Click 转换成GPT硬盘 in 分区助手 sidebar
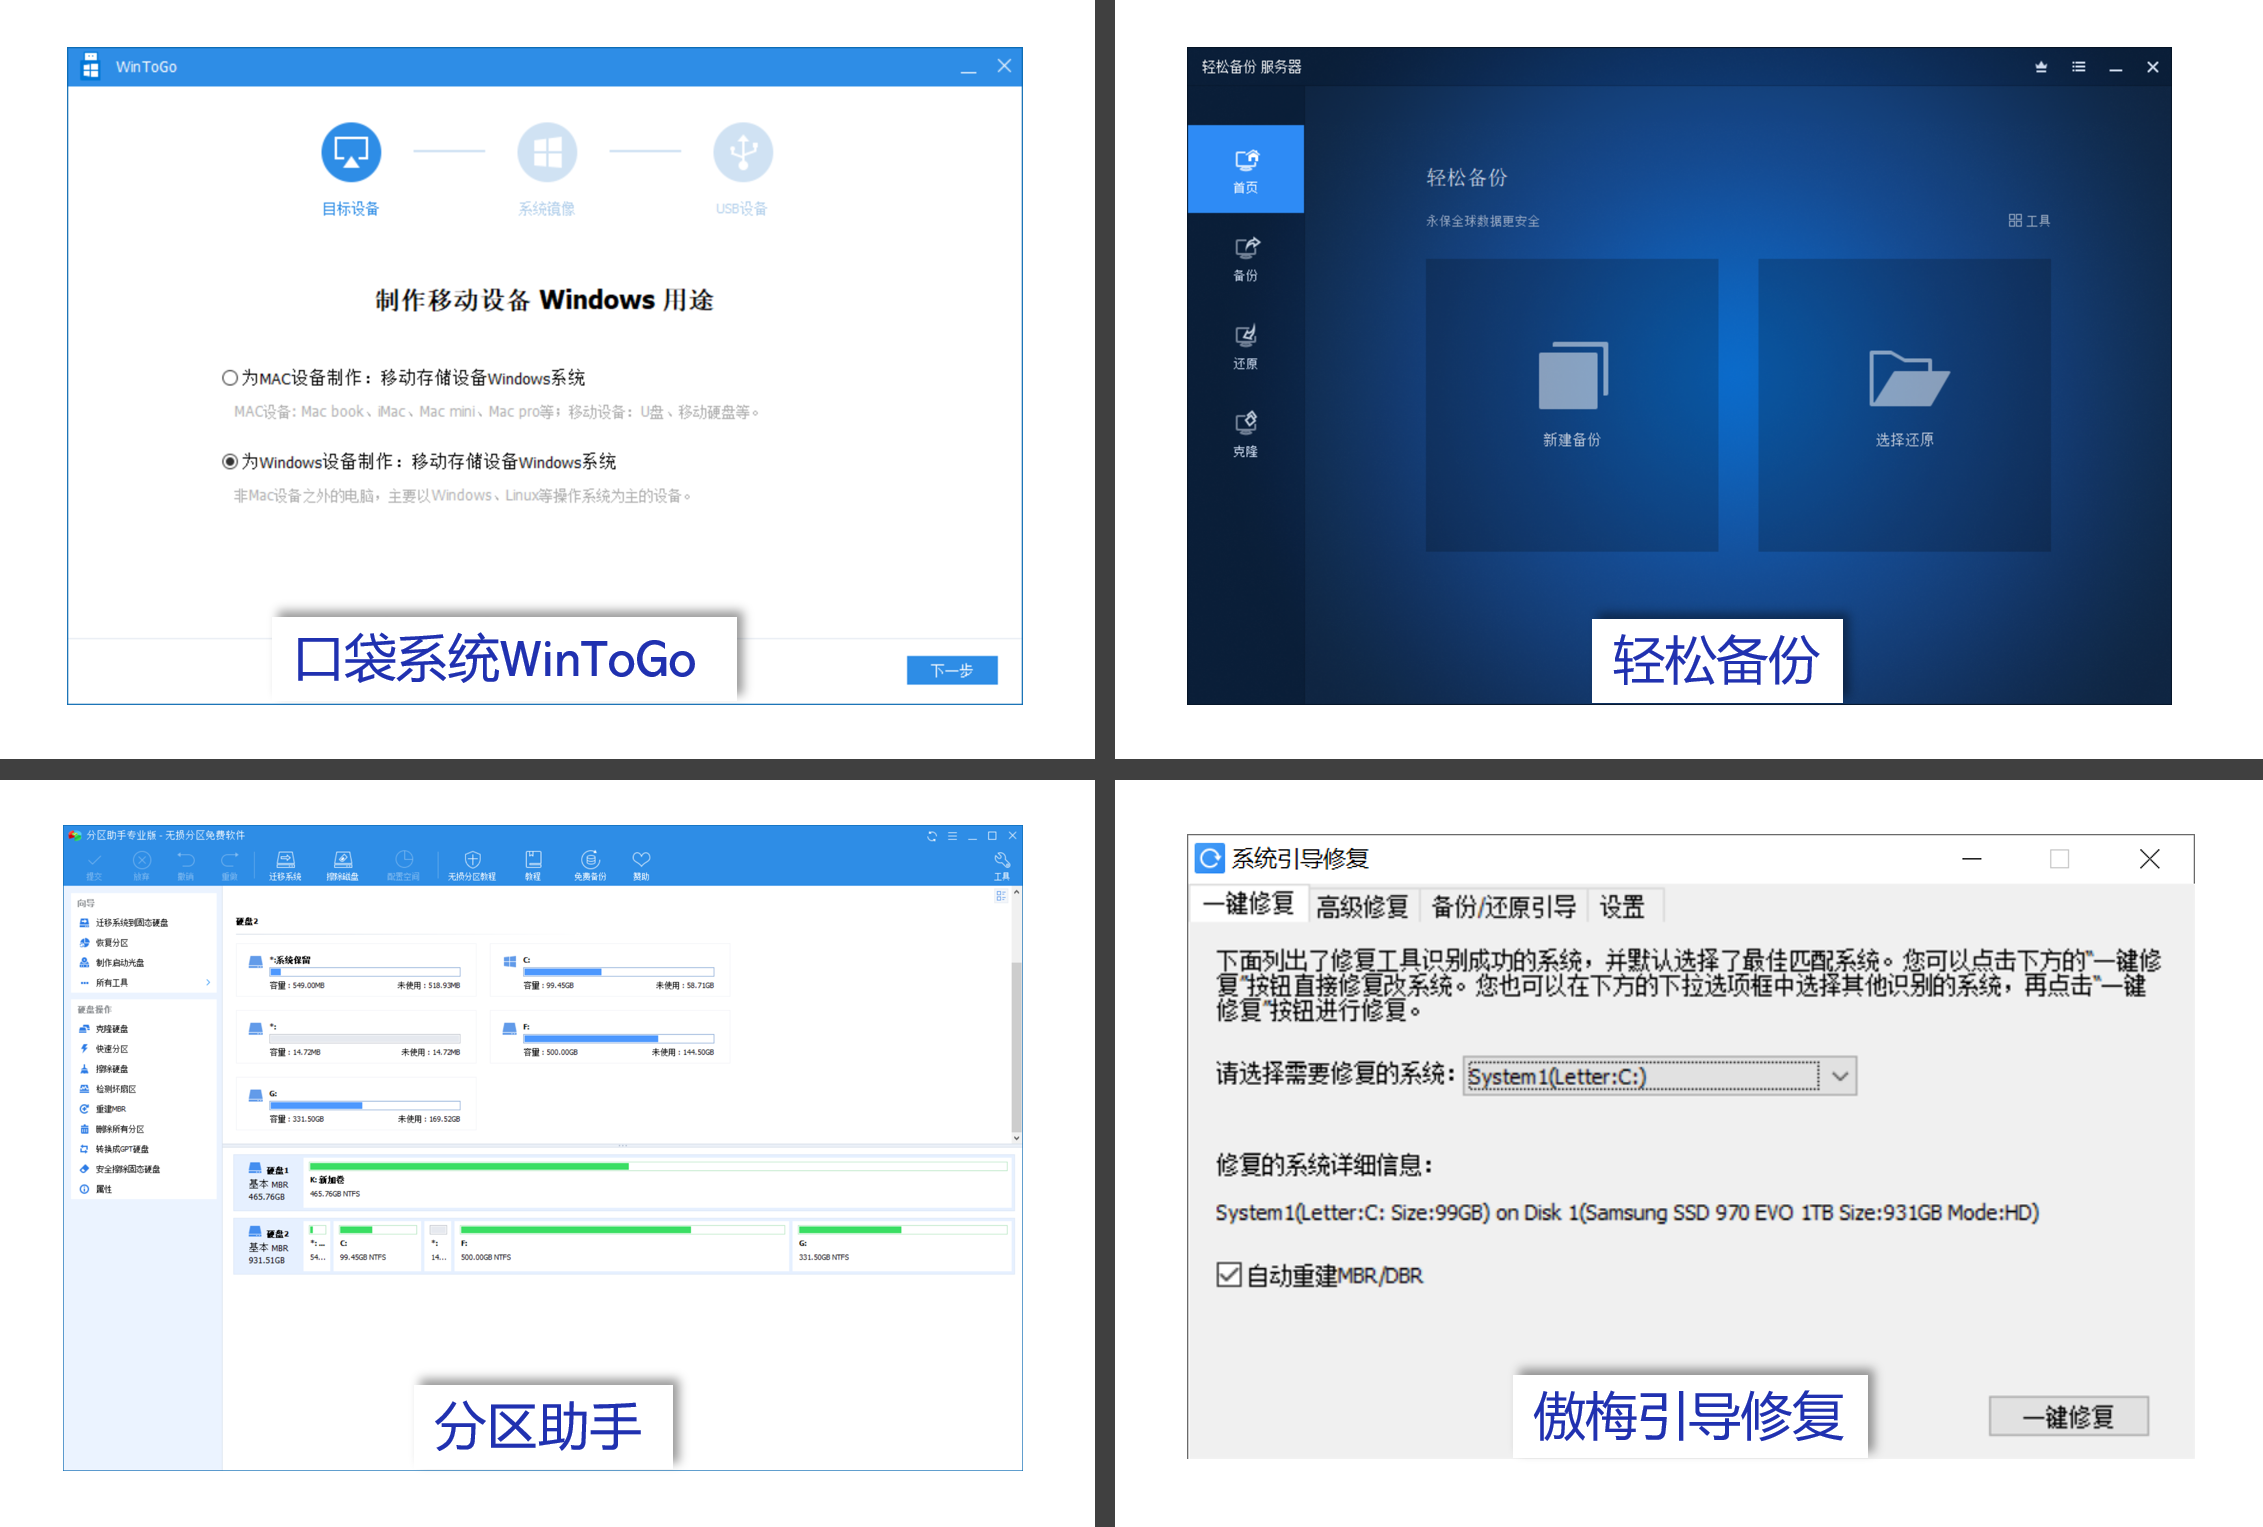2263x1527 pixels. point(114,1149)
